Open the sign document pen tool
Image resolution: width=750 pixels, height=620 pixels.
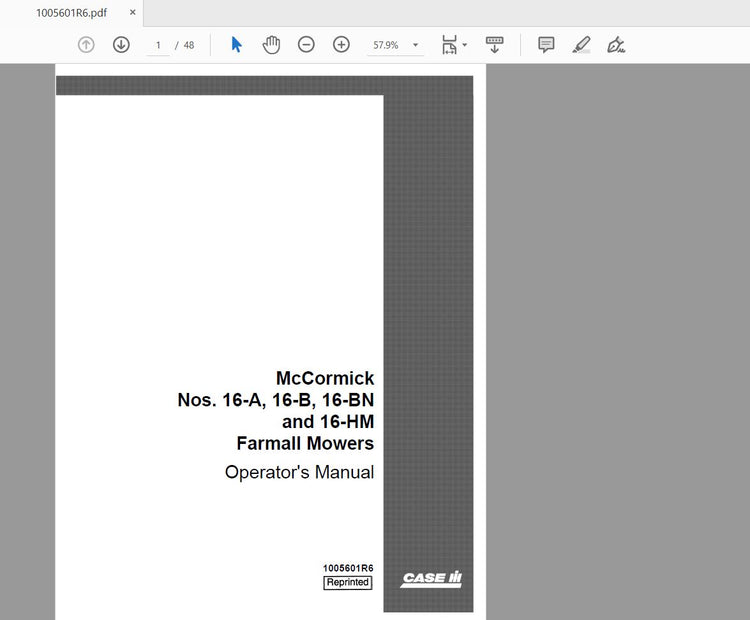click(616, 45)
